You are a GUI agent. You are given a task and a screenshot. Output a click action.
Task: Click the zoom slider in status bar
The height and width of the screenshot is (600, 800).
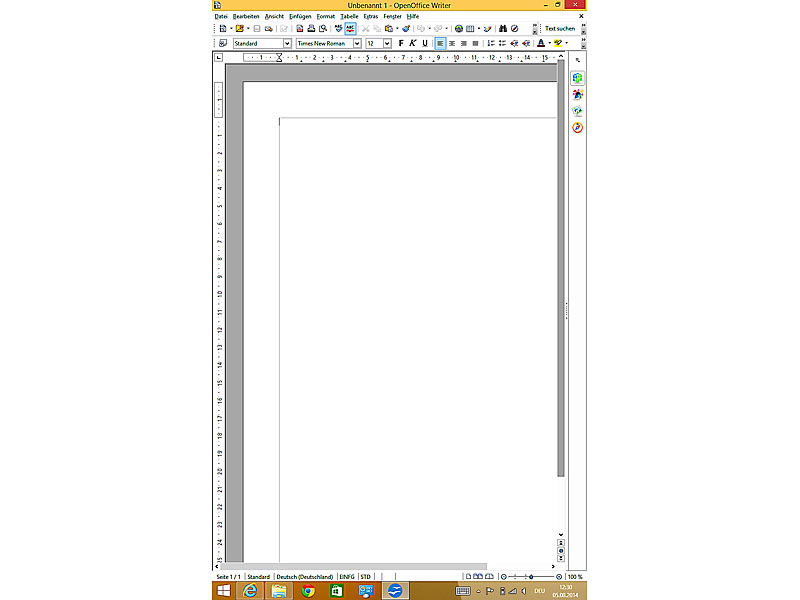(531, 577)
